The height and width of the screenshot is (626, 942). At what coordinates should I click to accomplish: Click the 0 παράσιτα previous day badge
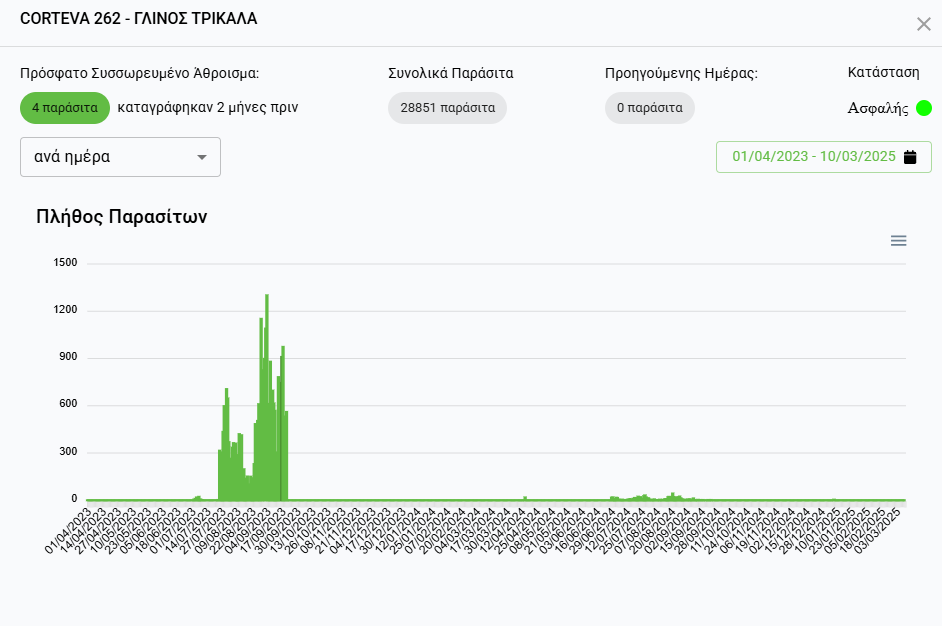(x=649, y=108)
